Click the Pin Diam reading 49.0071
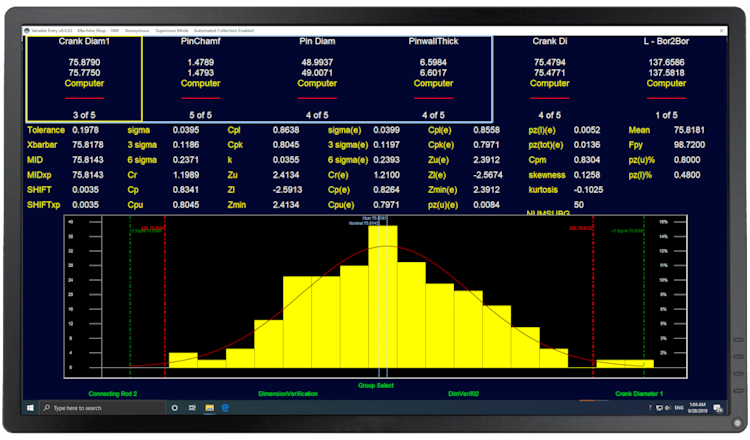The image size is (750, 440). (x=317, y=73)
